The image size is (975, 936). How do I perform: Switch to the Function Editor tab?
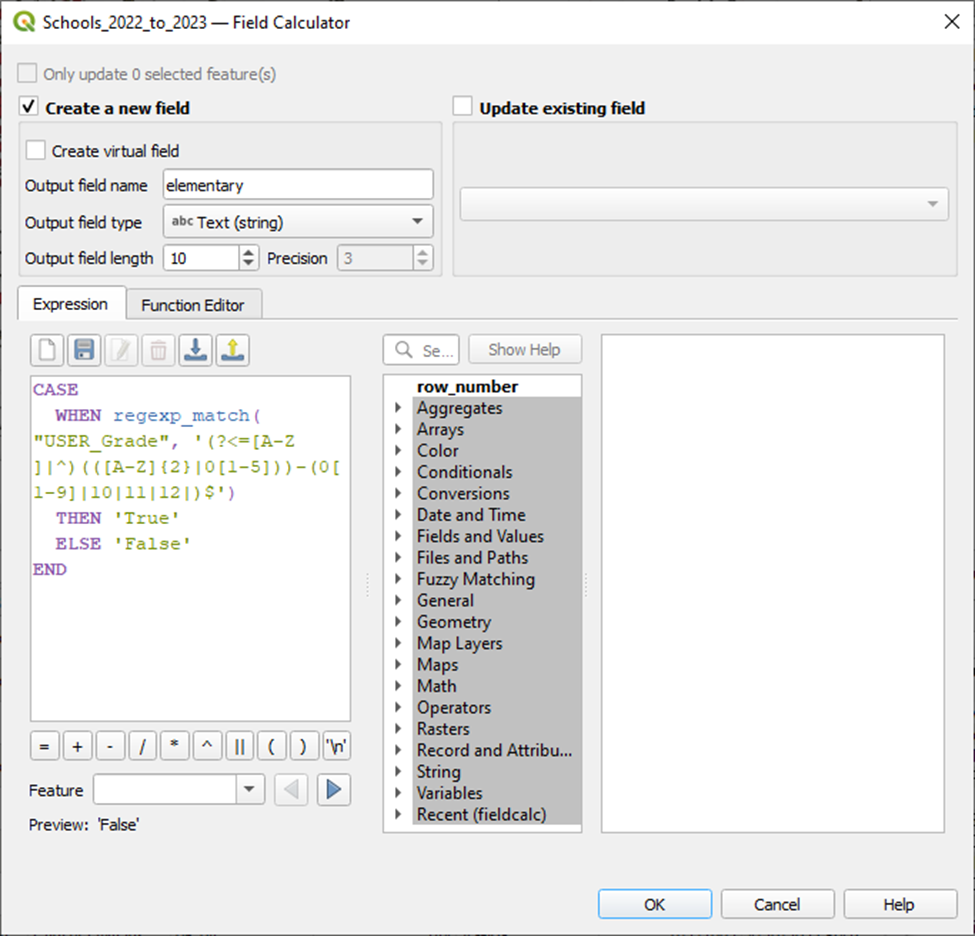pos(193,305)
